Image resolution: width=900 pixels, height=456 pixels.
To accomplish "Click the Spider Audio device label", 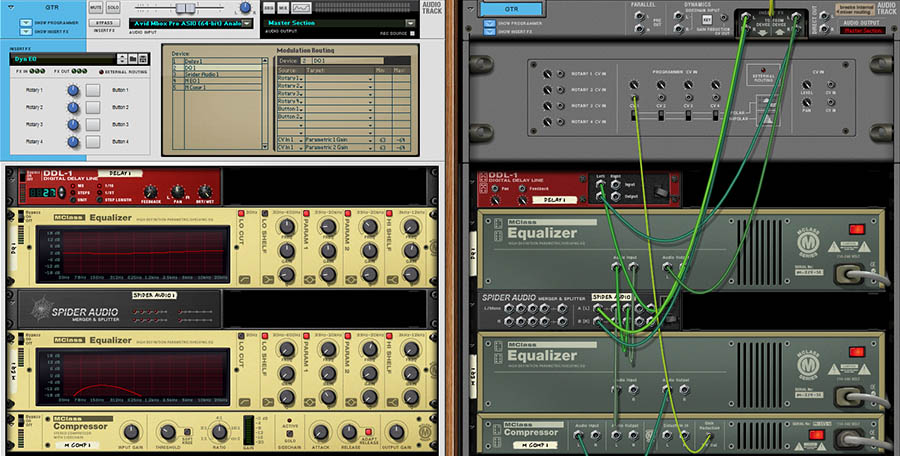I will (154, 295).
